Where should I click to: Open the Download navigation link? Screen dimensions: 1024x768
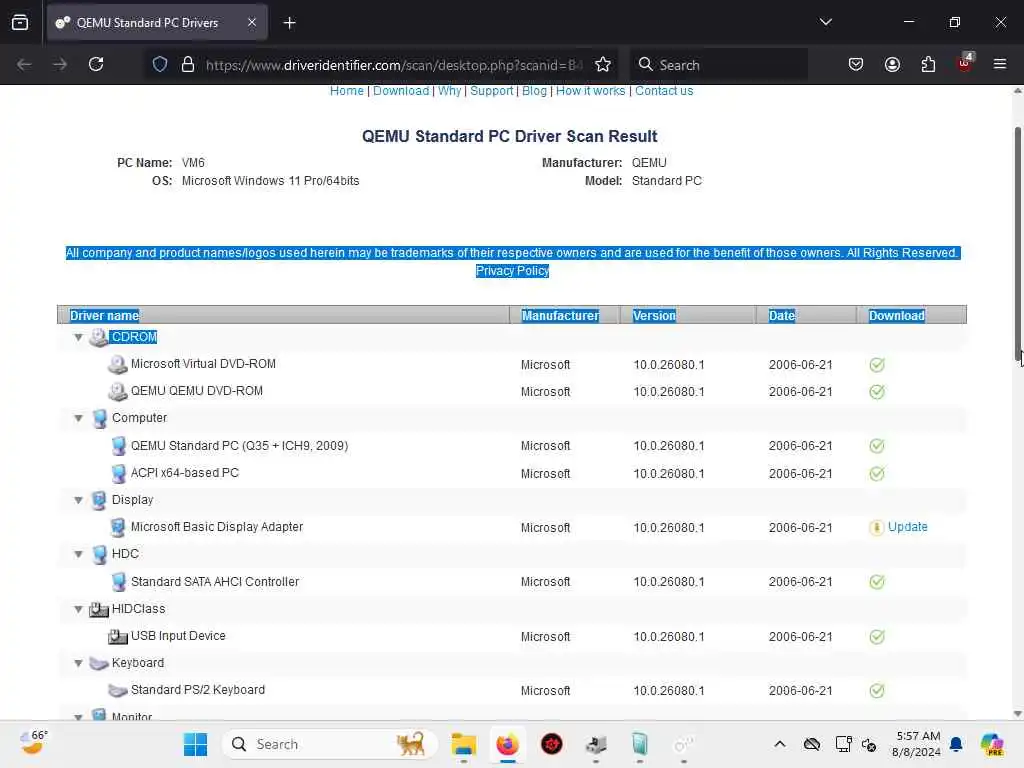[401, 91]
